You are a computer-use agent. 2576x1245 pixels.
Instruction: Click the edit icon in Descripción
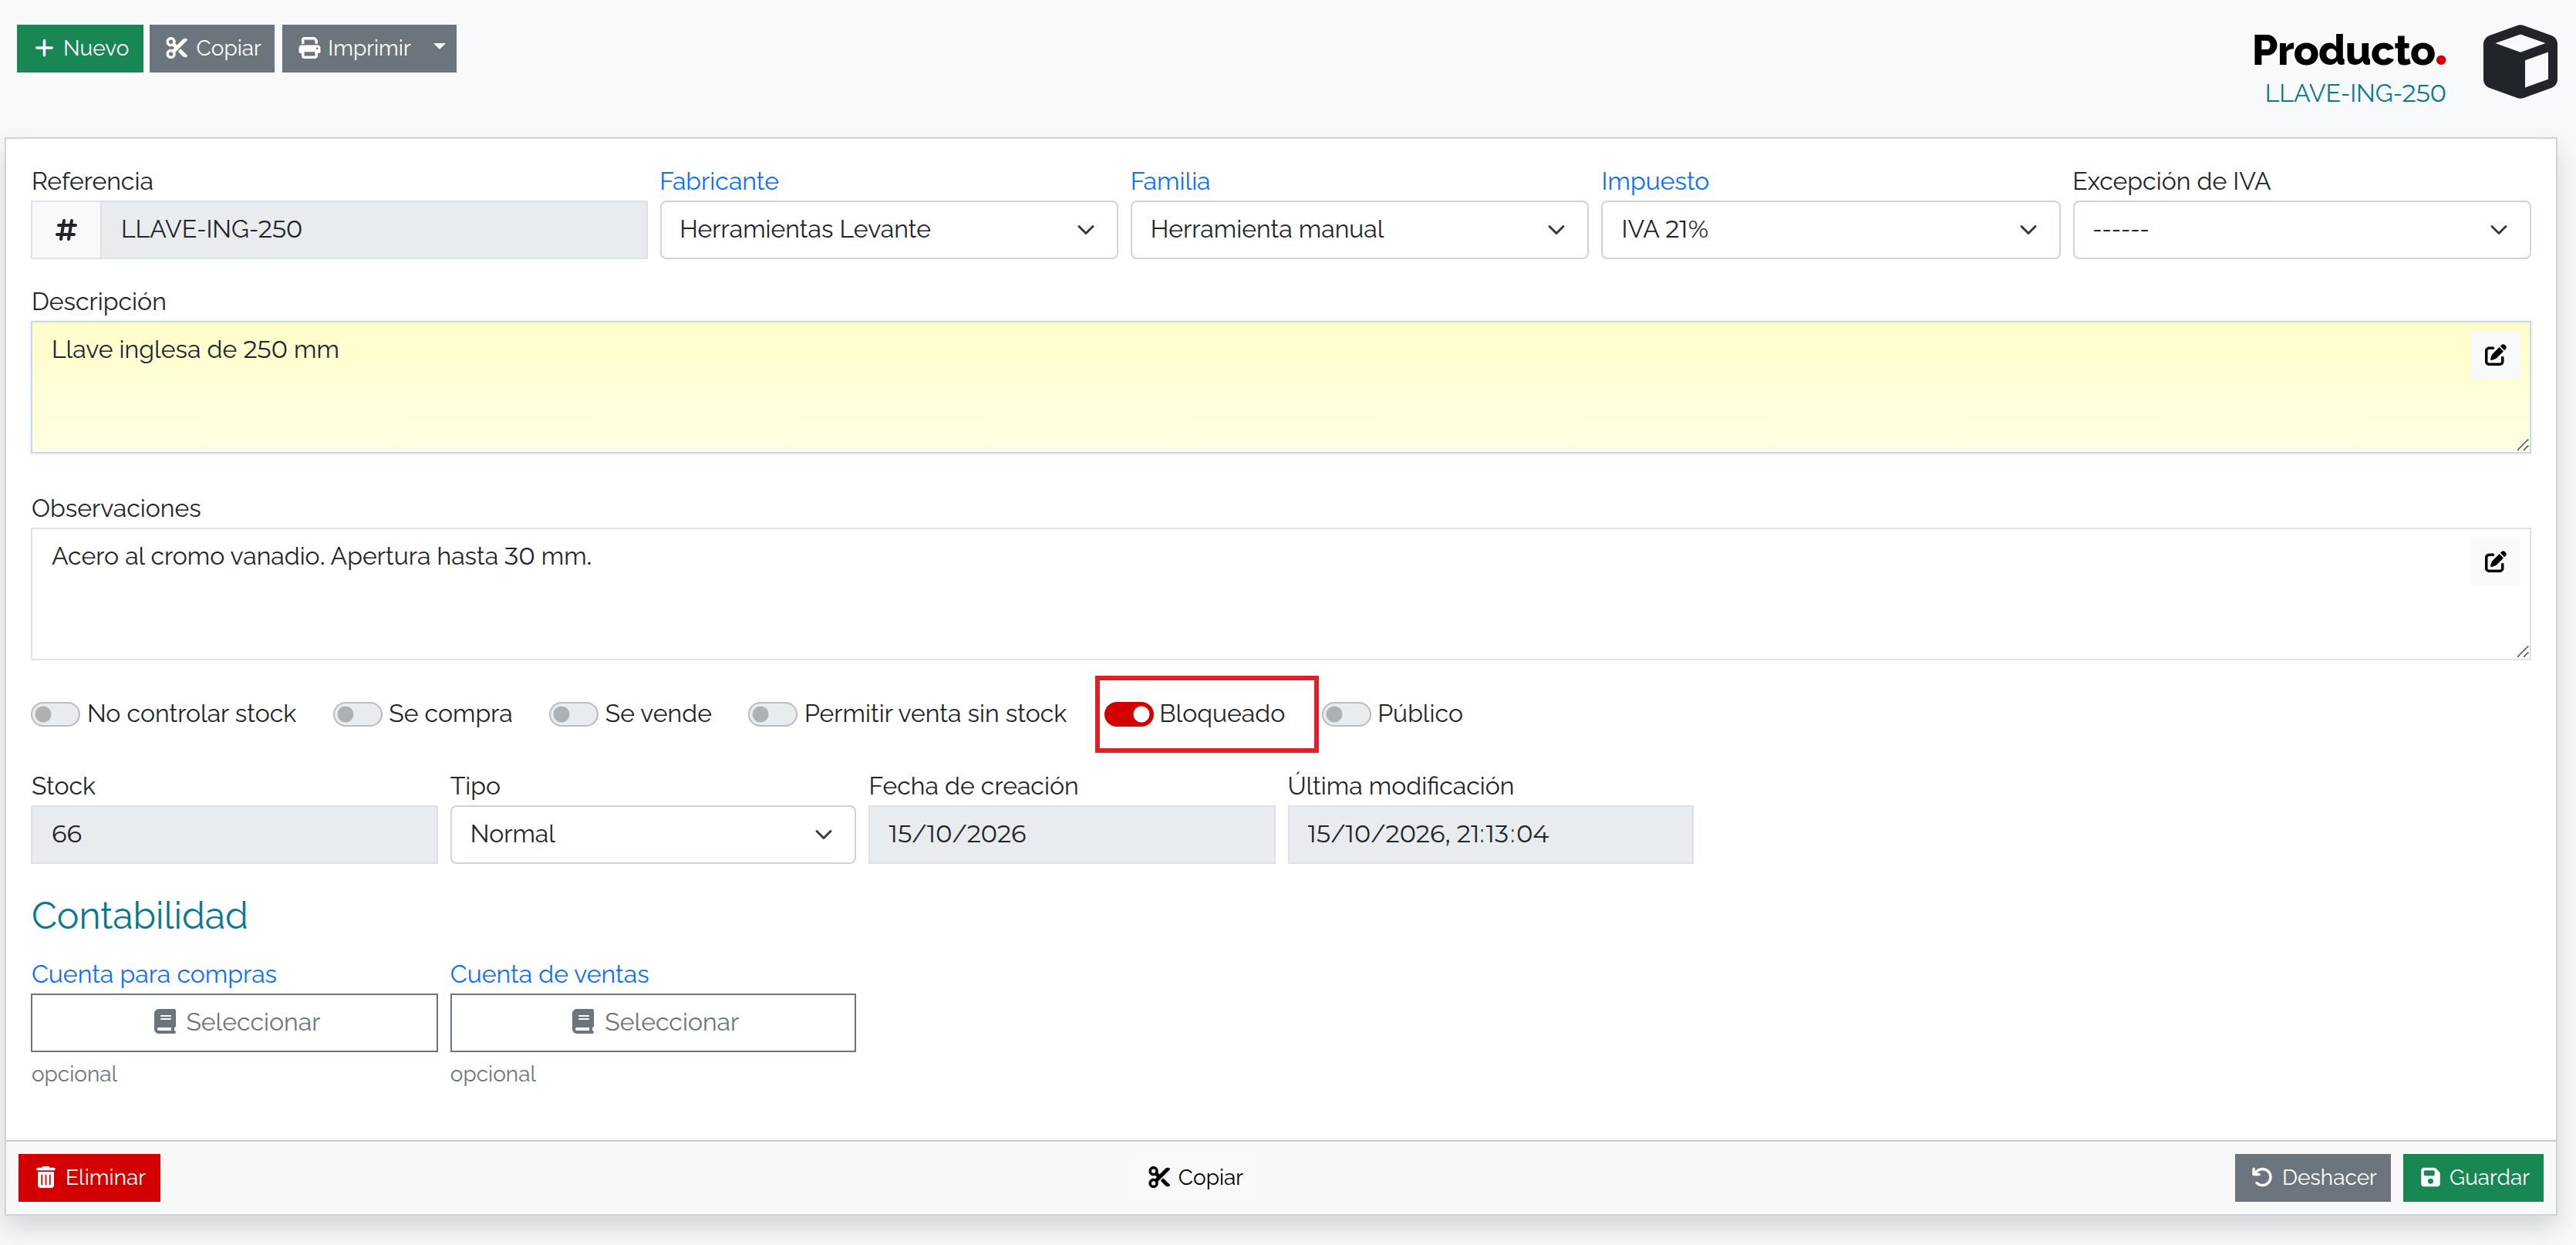2494,355
